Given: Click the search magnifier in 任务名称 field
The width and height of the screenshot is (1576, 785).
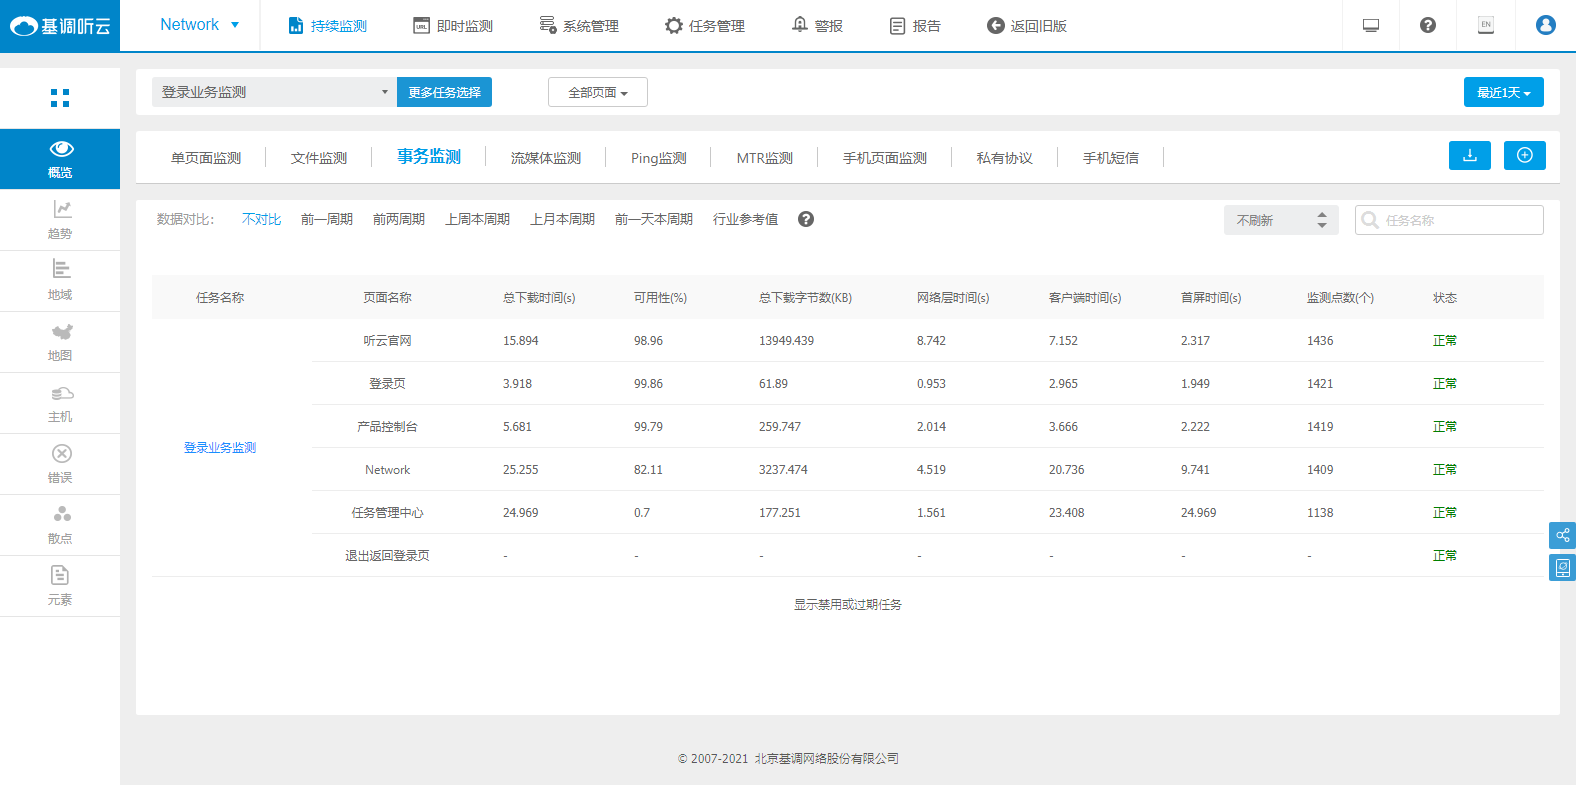Looking at the screenshot, I should (x=1370, y=220).
